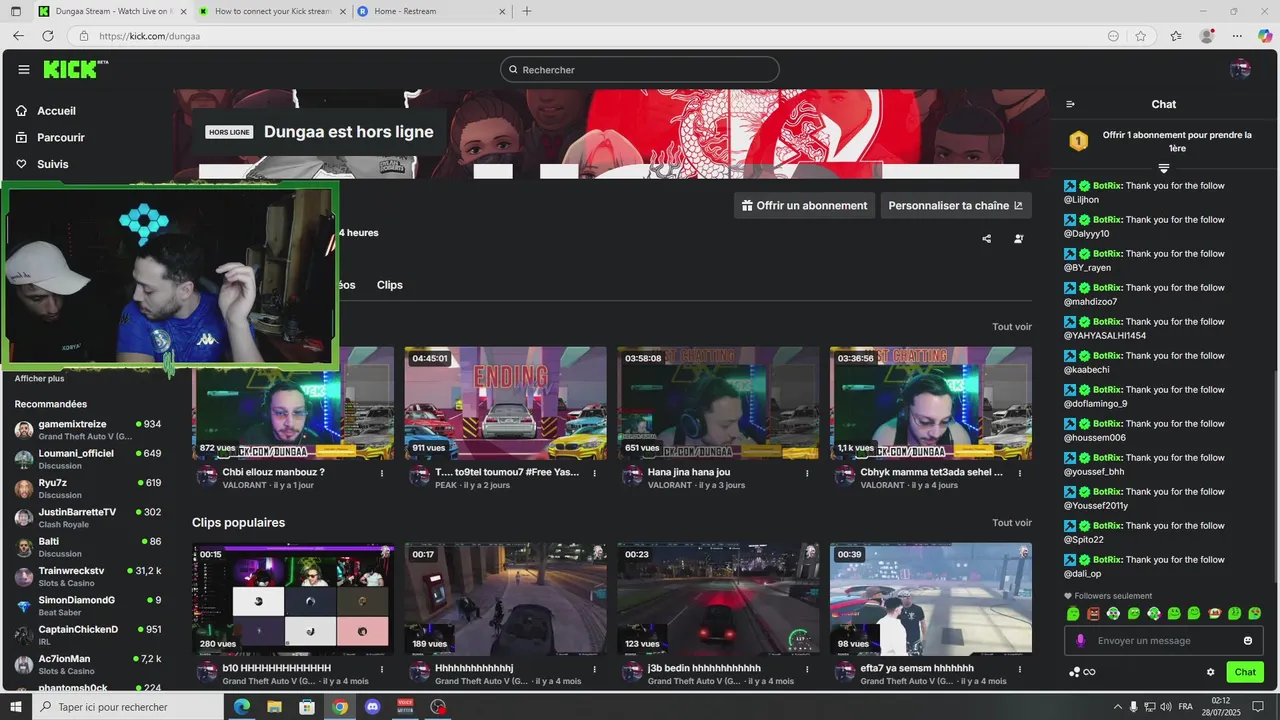This screenshot has height=720, width=1280.
Task: Open the hamburger menu beside the Kick logo
Action: pos(24,70)
